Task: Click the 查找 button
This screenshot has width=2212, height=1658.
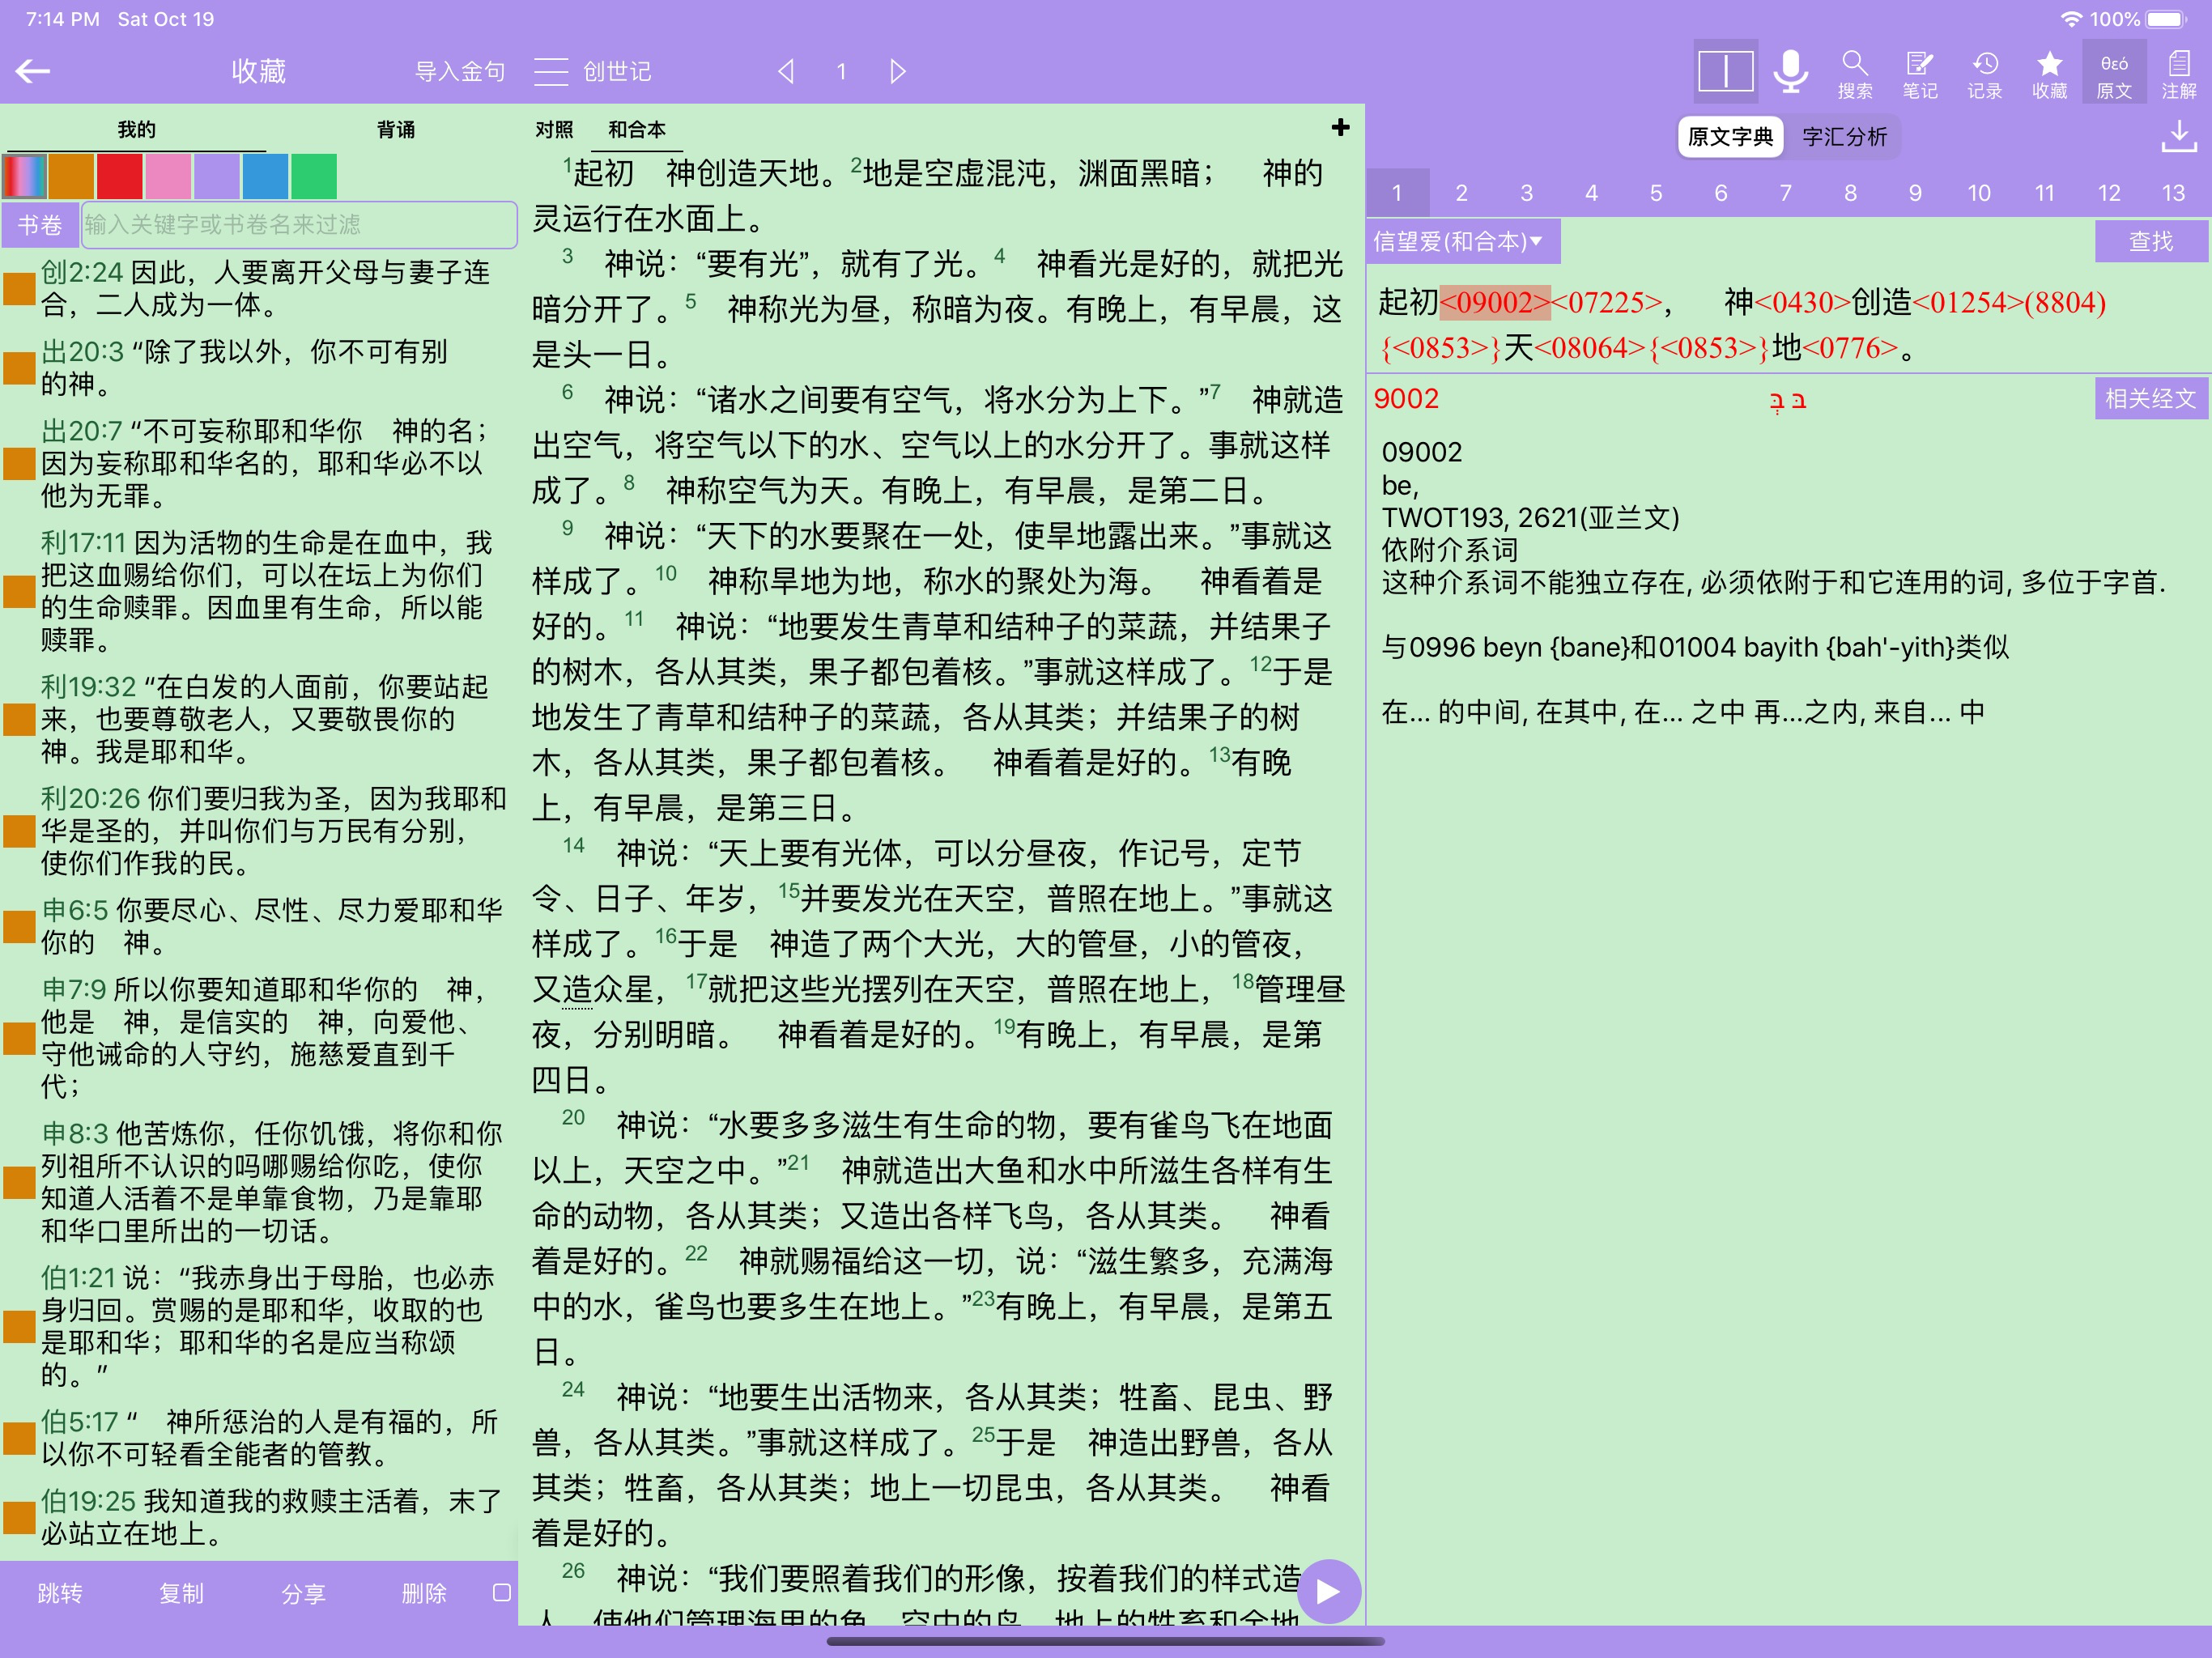Action: point(2151,241)
